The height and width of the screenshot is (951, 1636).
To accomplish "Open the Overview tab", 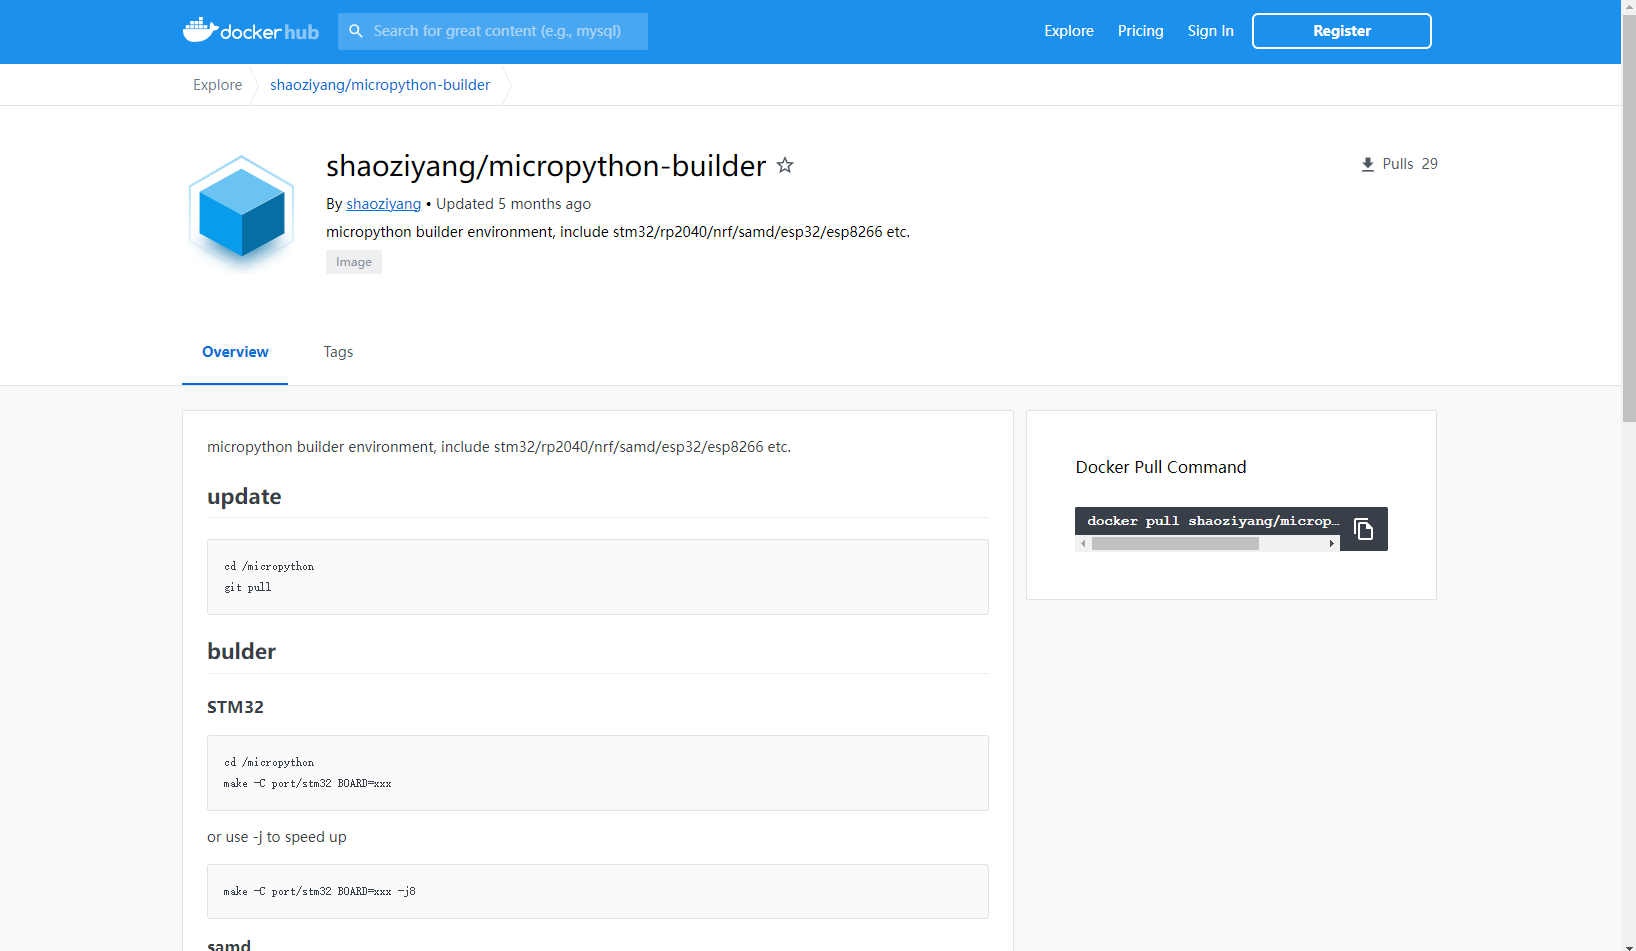I will [235, 352].
